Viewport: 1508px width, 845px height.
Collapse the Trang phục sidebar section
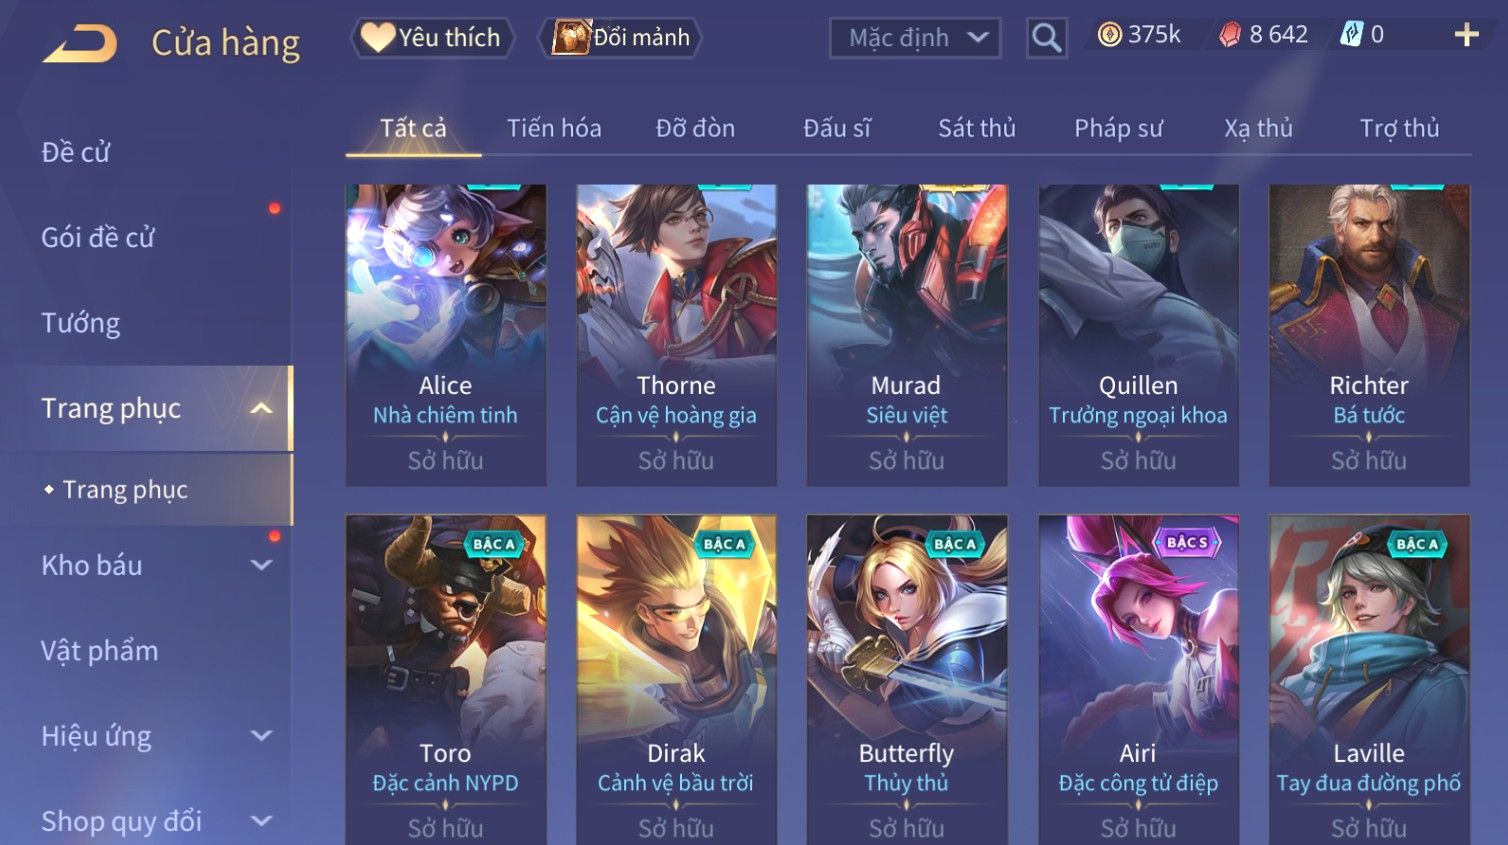(261, 408)
